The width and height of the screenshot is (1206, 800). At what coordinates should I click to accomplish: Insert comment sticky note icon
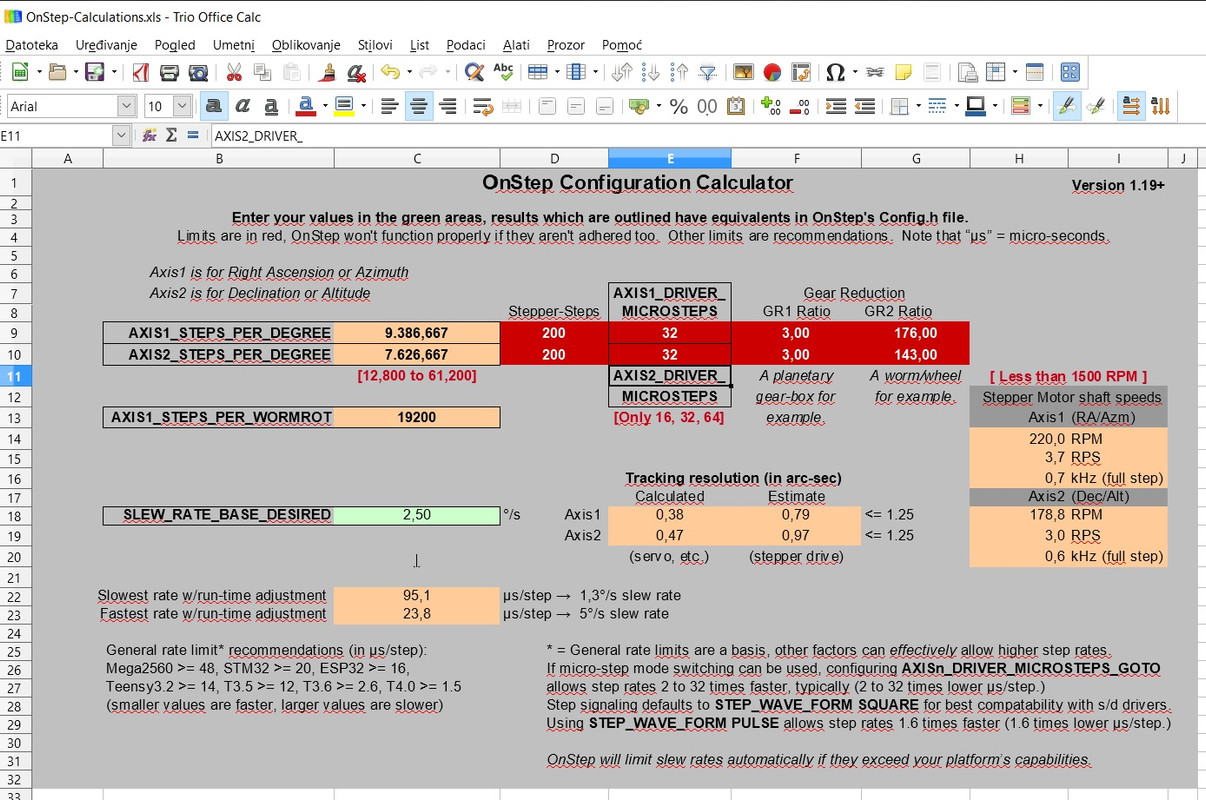903,72
